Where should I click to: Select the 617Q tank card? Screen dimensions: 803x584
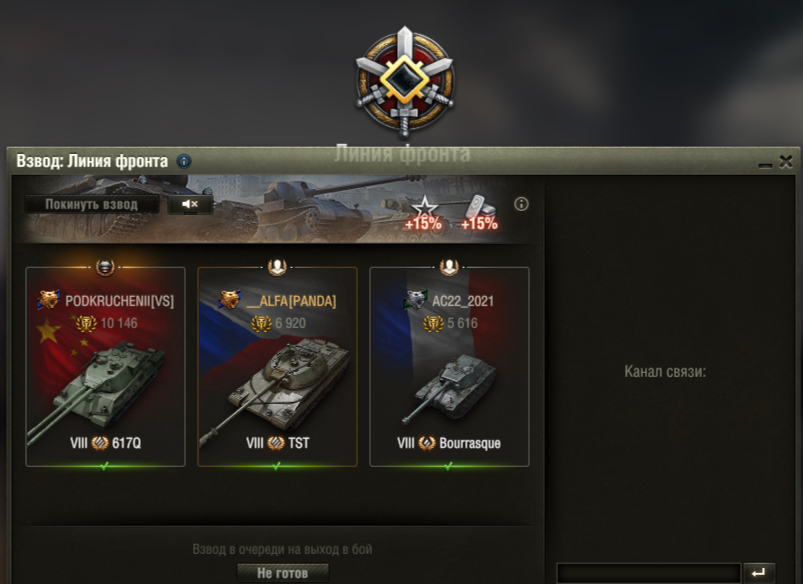tap(105, 366)
